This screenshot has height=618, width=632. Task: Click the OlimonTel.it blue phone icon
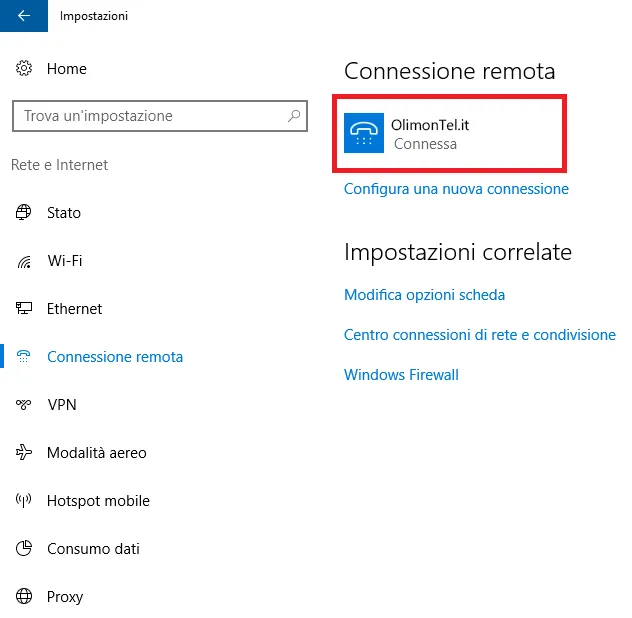tap(363, 133)
